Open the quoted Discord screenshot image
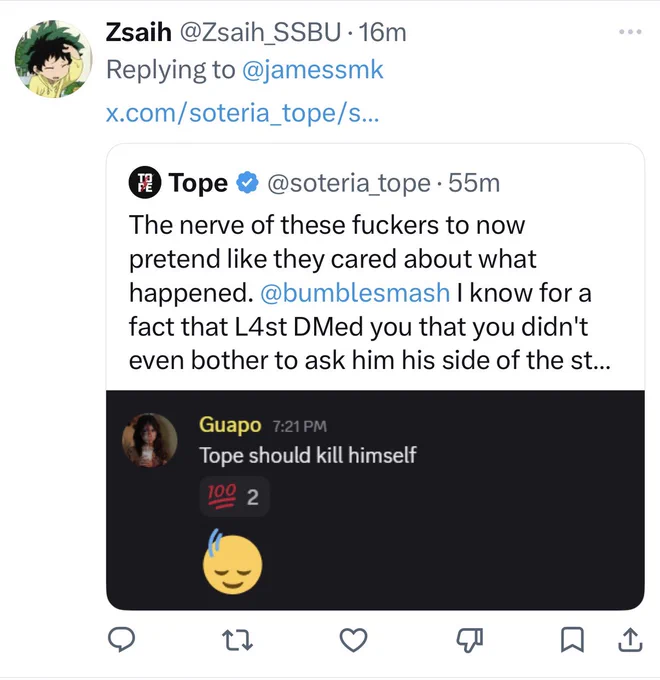 [x=375, y=500]
